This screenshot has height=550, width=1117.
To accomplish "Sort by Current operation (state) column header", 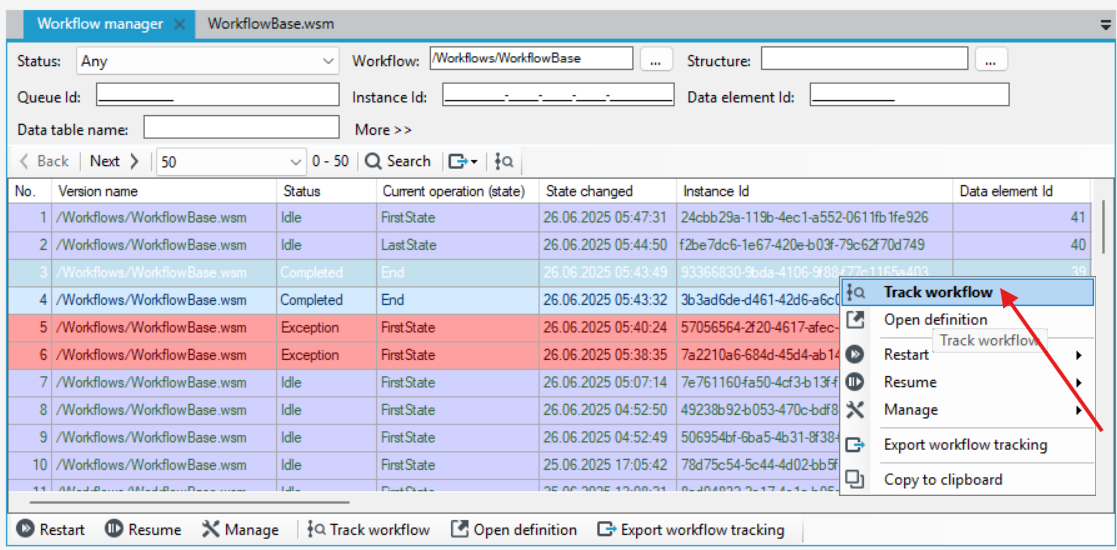I will [457, 191].
